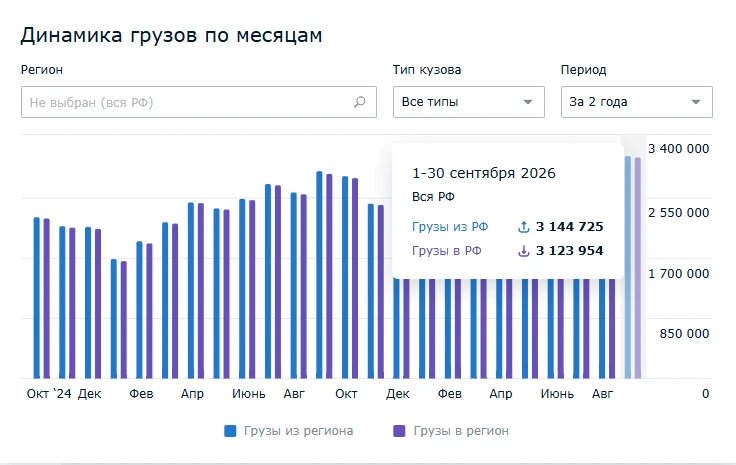Toggle the 'Грузы в регион' legend item

(451, 431)
